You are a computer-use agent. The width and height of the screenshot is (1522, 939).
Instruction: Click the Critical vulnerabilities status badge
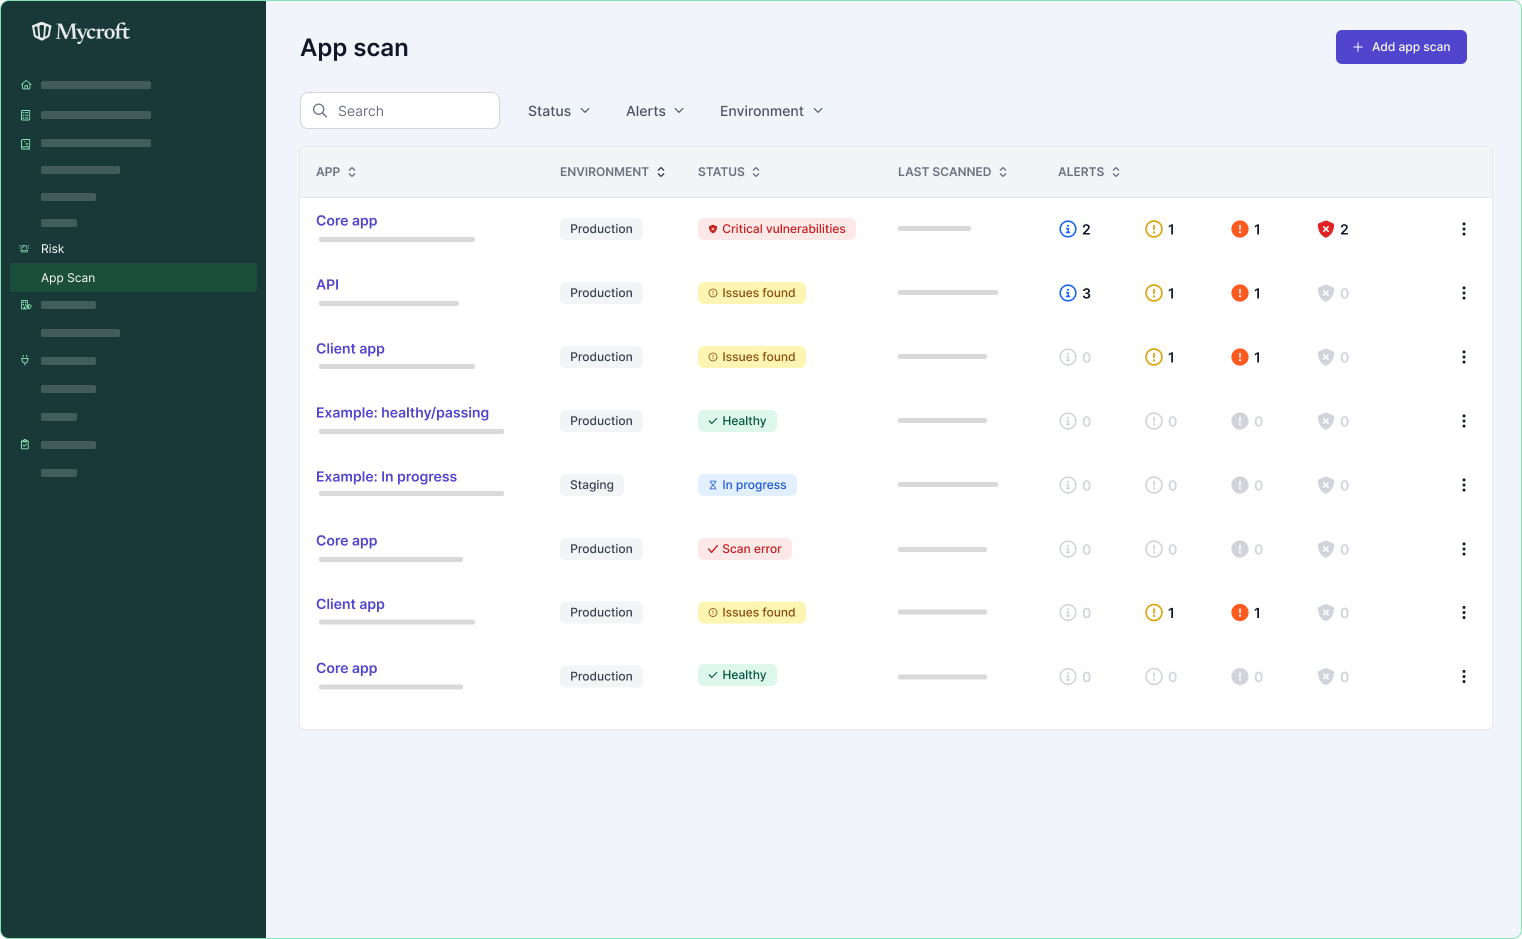coord(776,229)
